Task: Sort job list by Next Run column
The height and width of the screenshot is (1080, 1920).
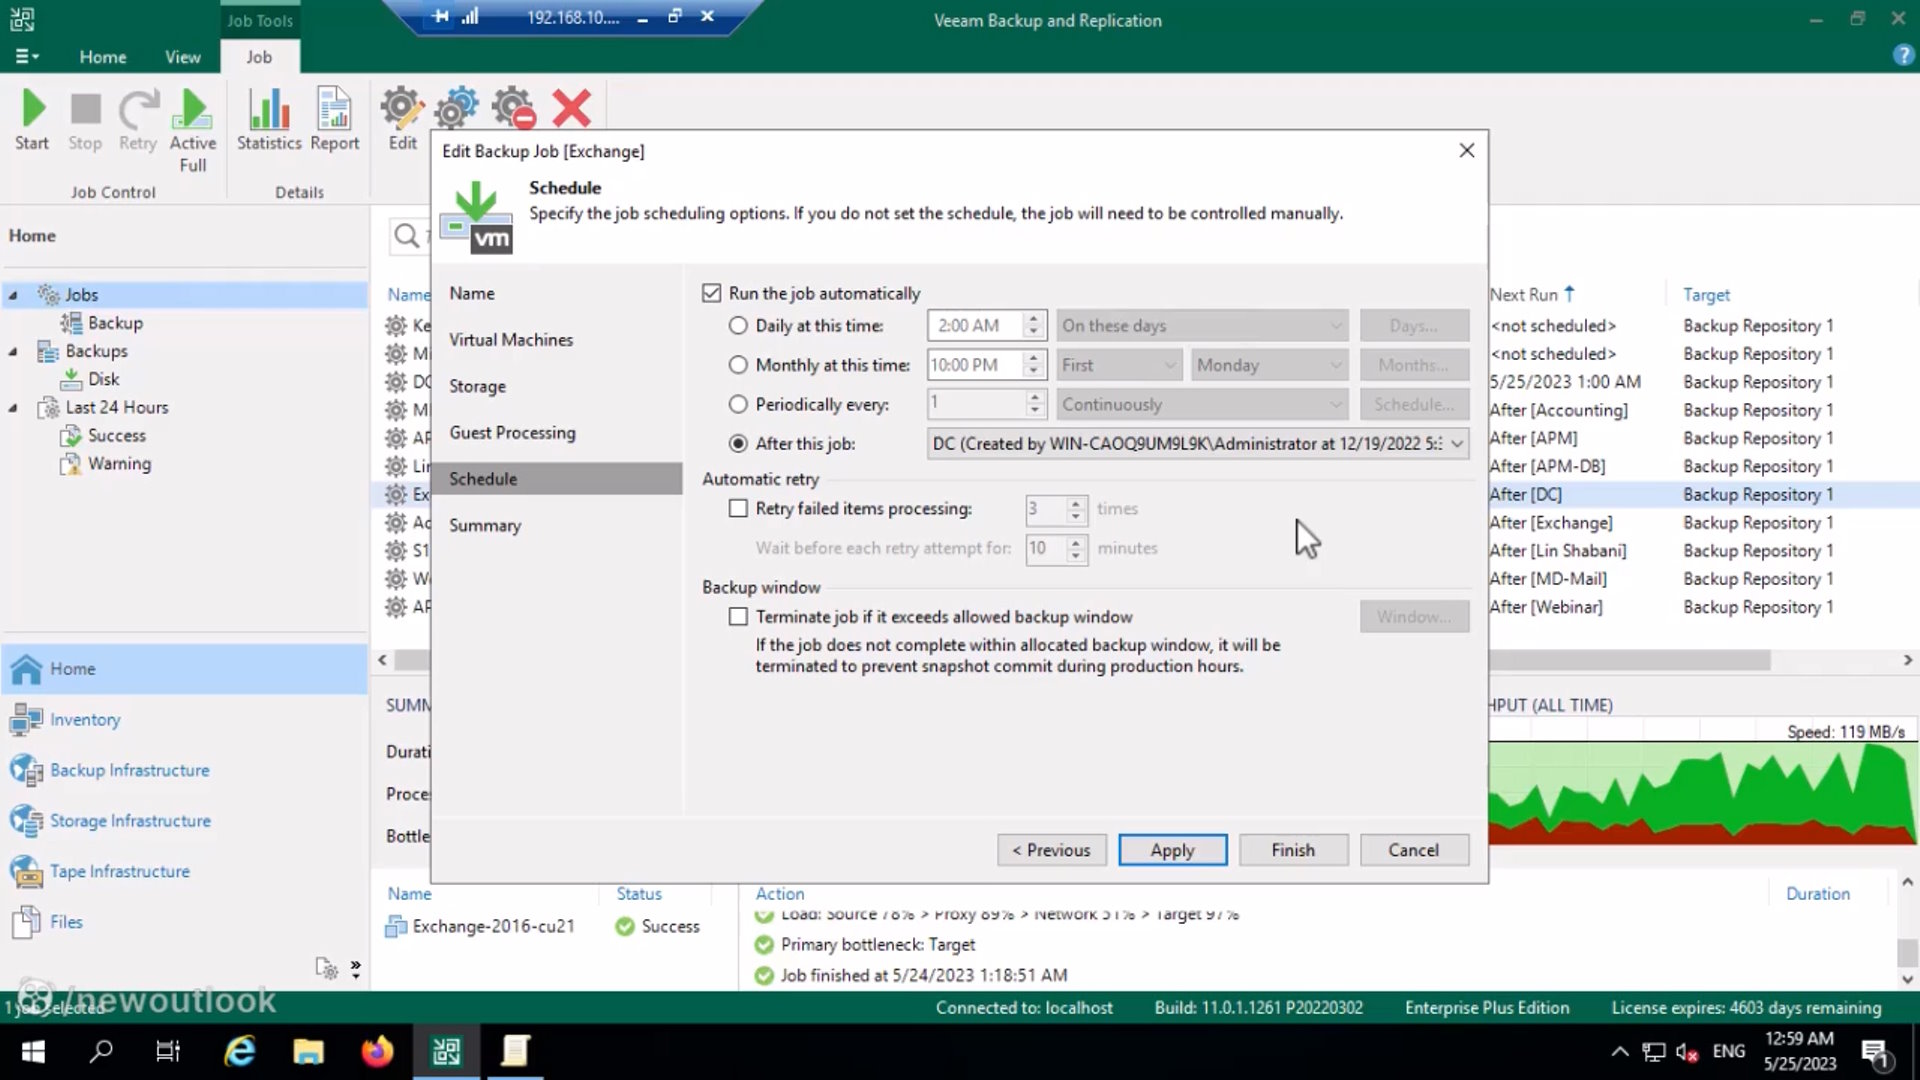Action: [1532, 295]
